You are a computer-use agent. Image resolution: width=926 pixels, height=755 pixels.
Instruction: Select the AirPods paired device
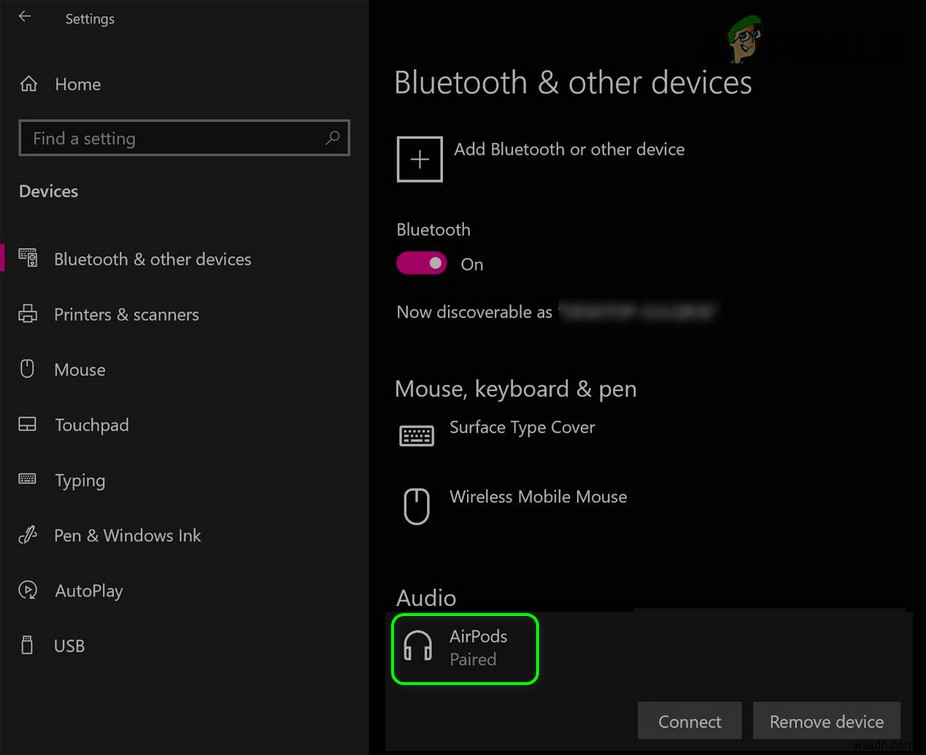465,649
